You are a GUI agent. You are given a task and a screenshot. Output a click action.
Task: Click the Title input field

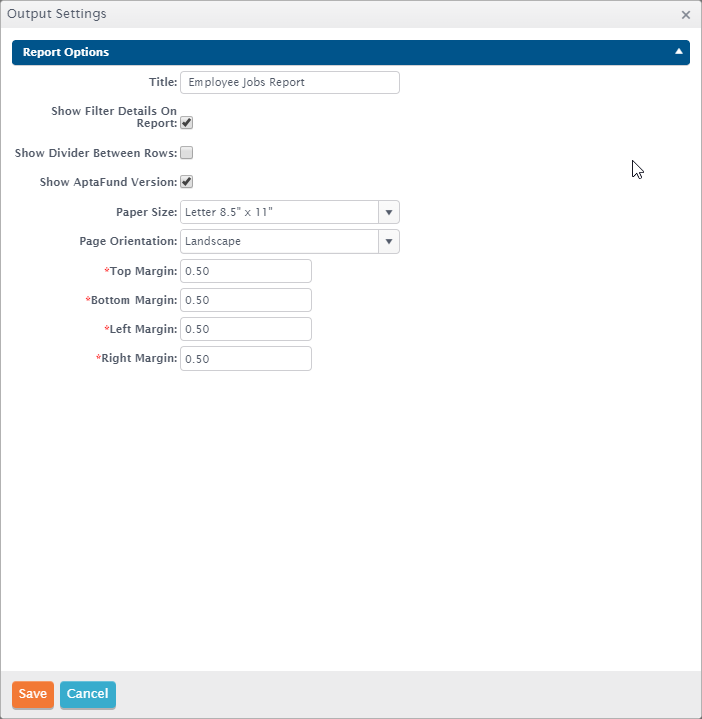point(290,83)
